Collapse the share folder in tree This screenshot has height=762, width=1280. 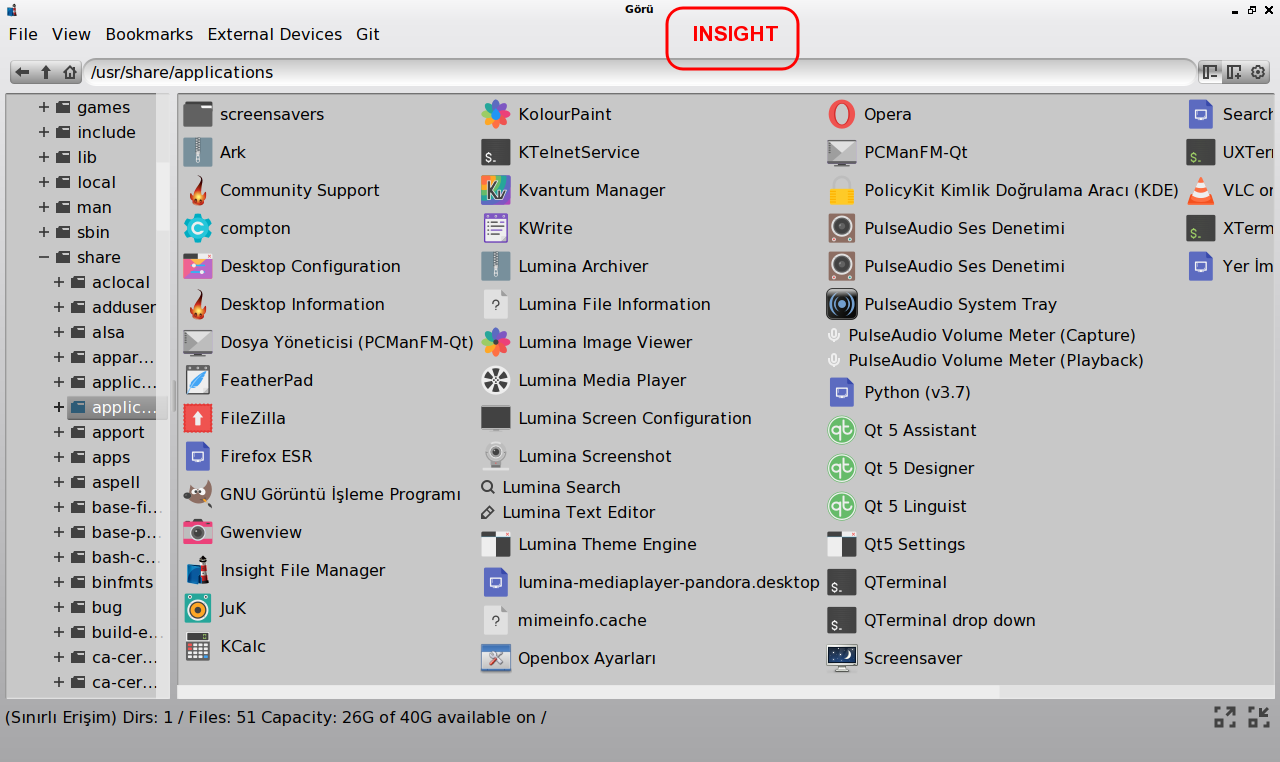[44, 257]
